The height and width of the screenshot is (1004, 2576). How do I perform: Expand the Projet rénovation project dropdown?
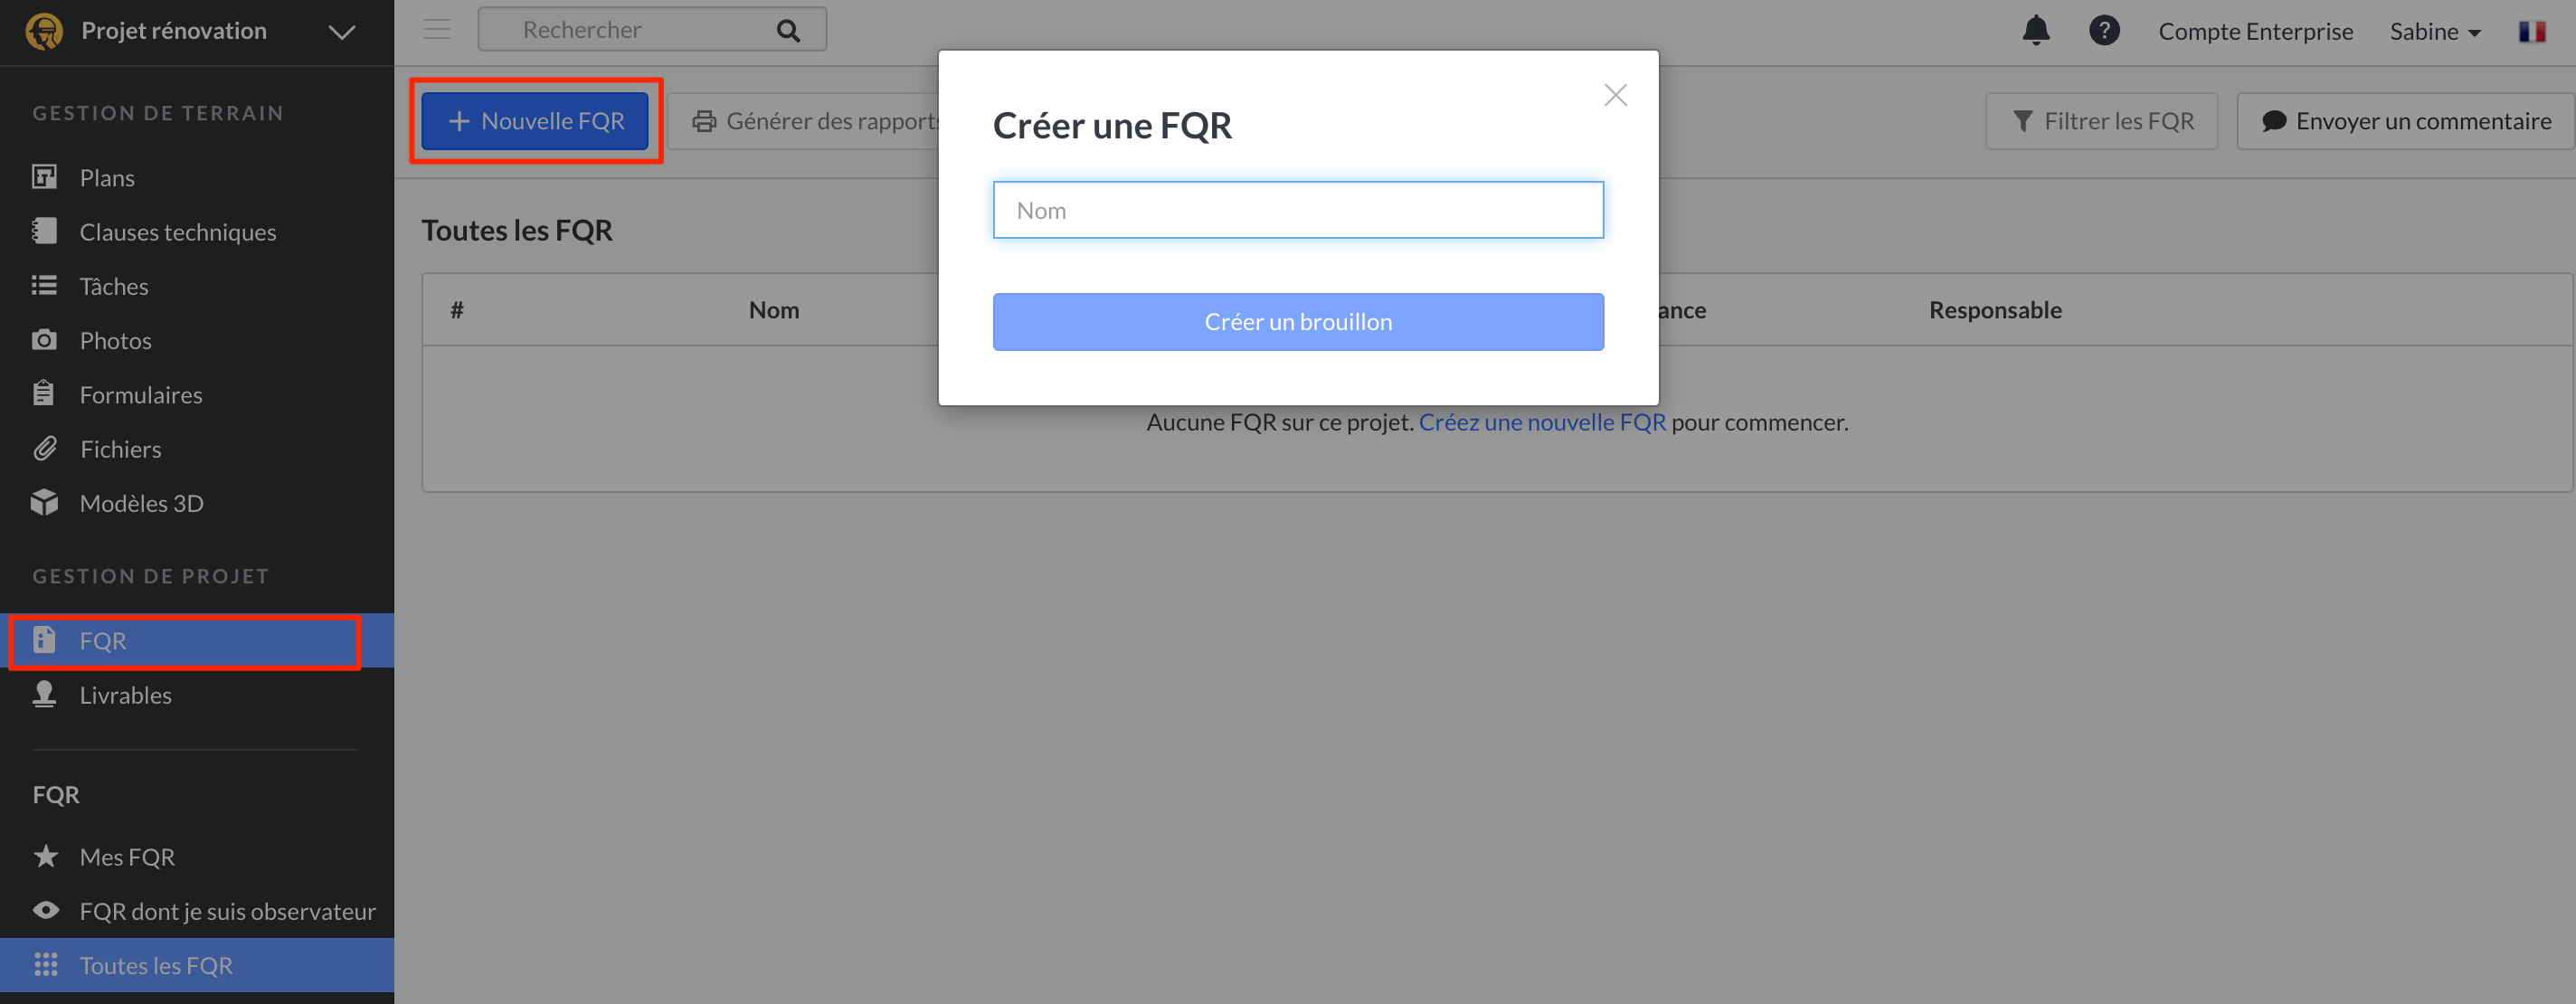coord(342,32)
